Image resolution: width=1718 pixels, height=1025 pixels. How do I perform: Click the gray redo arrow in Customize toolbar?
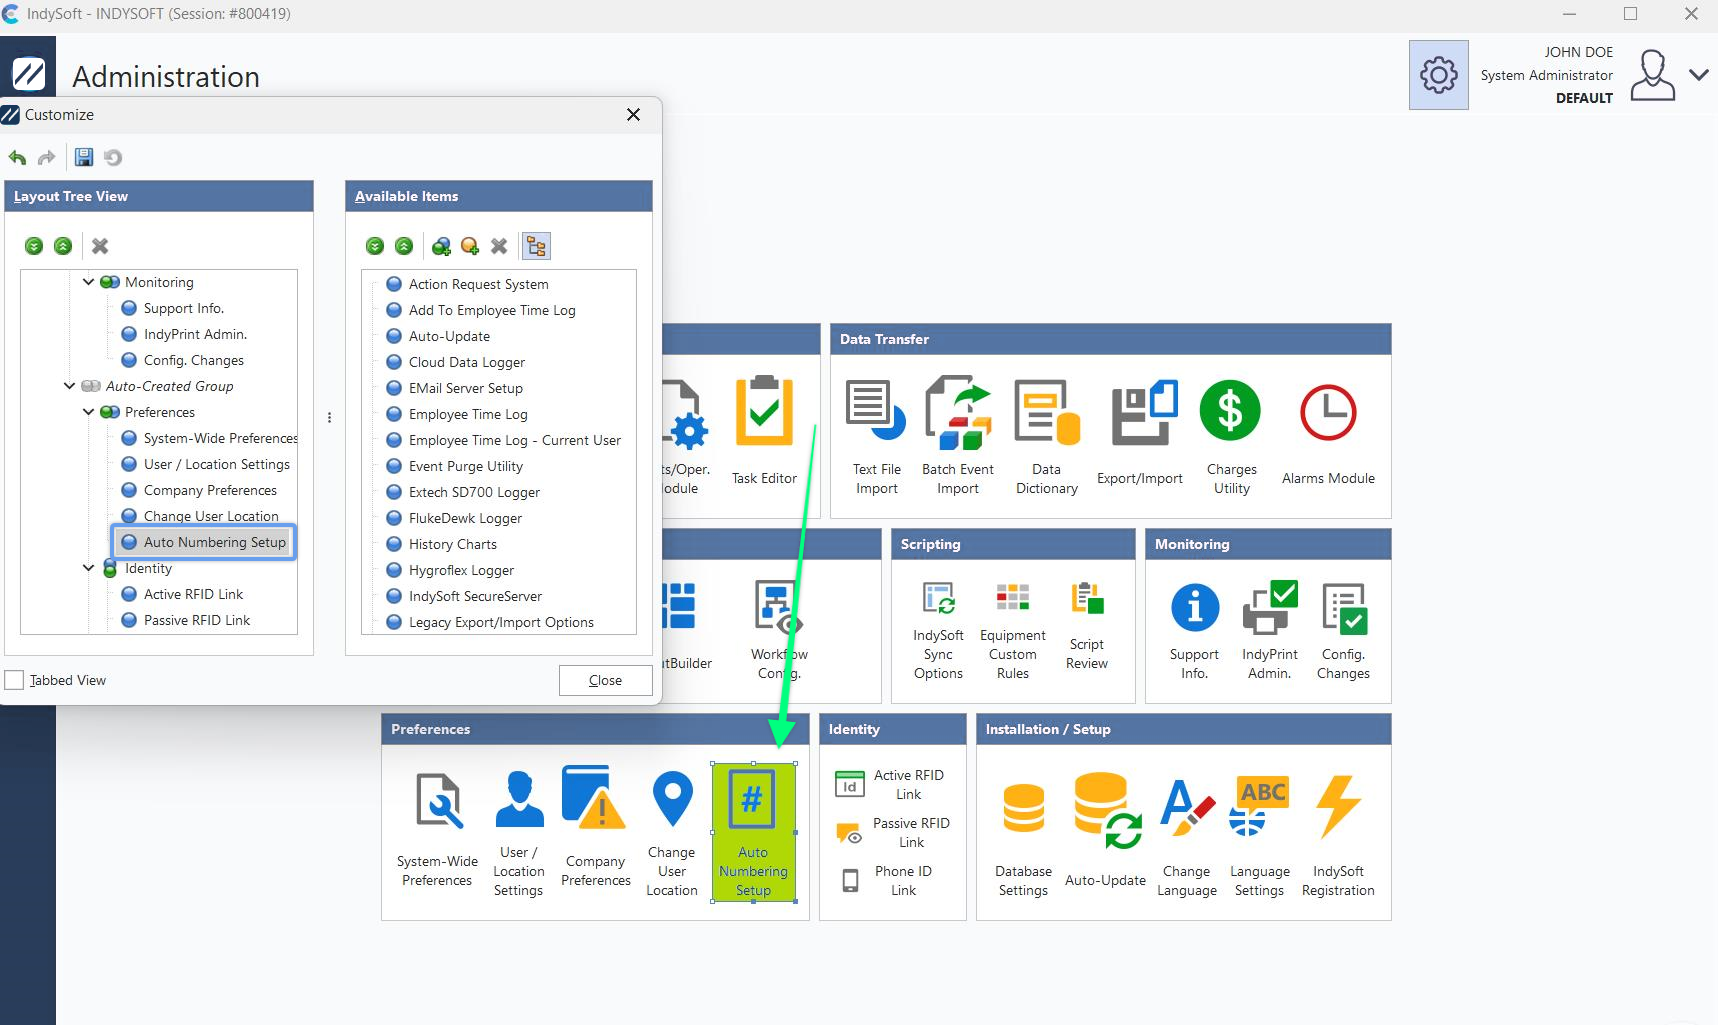[x=46, y=157]
